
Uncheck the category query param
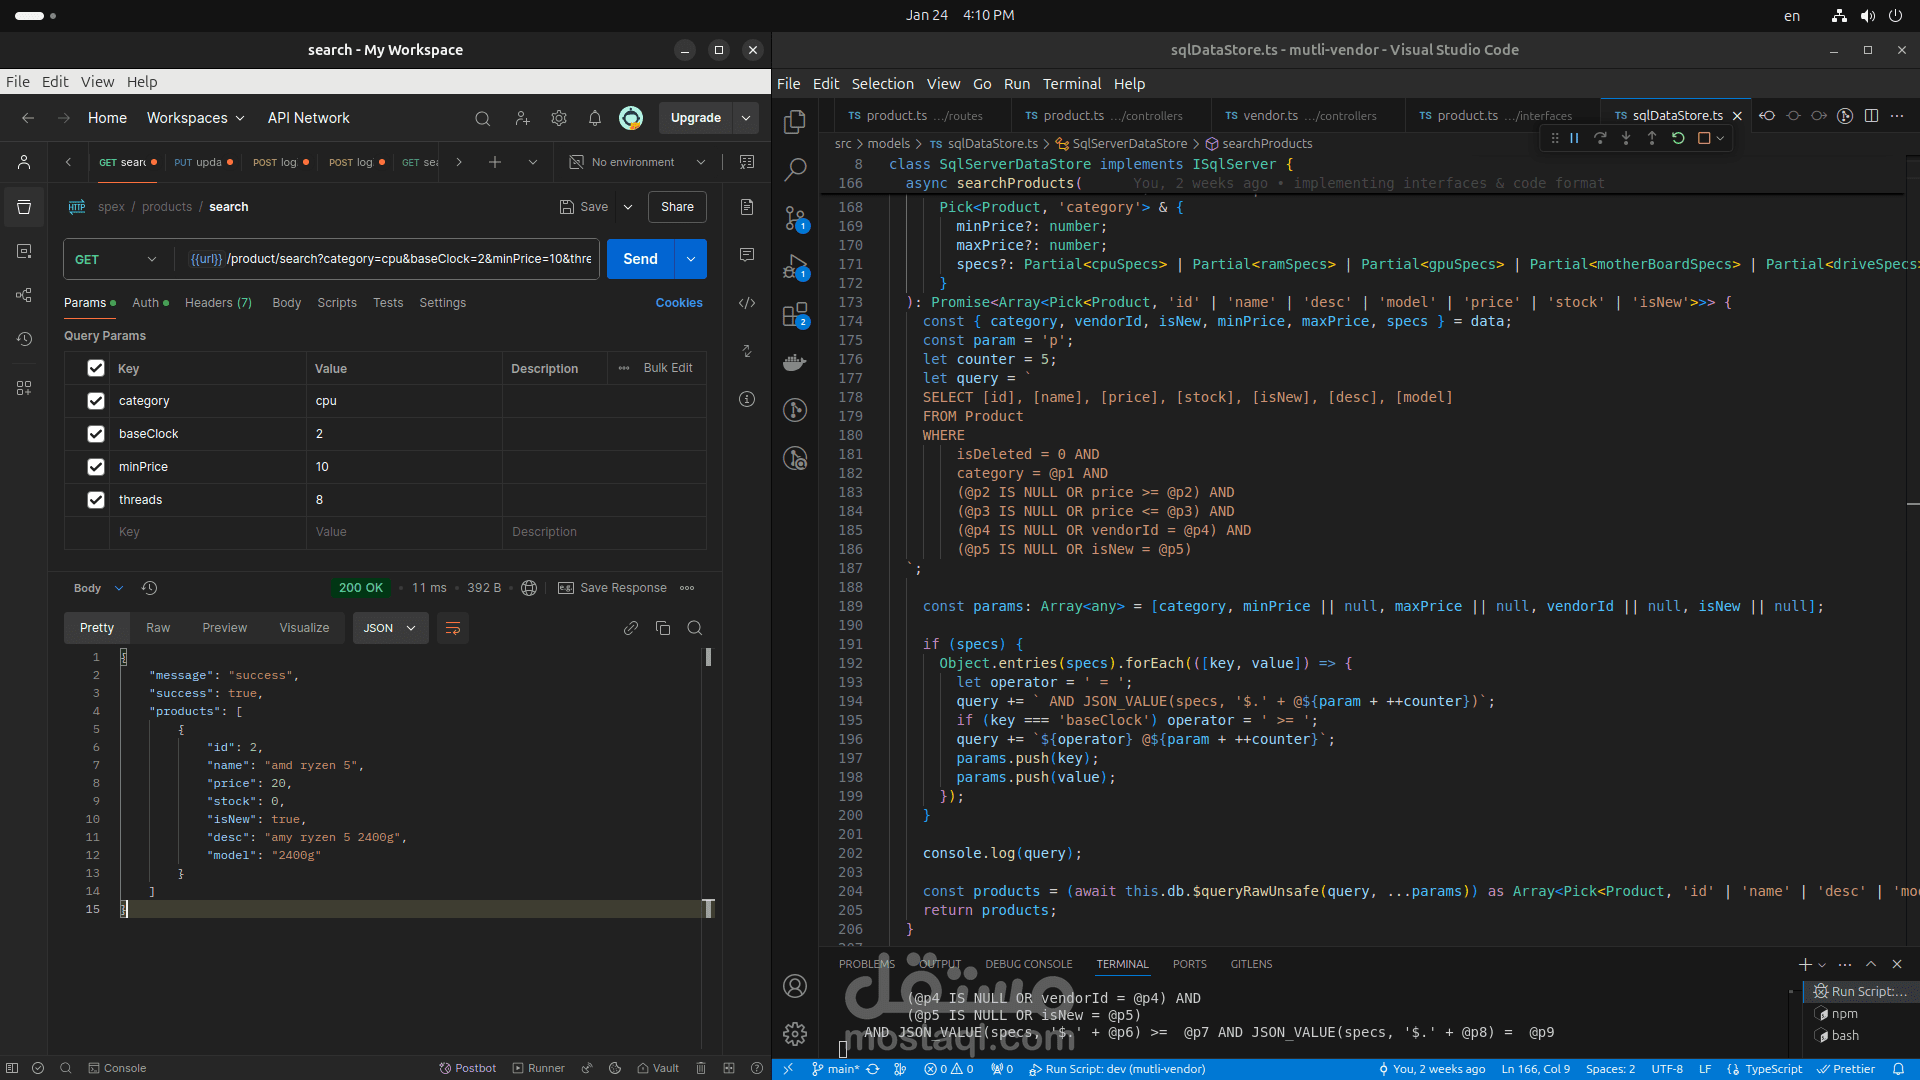tap(96, 401)
